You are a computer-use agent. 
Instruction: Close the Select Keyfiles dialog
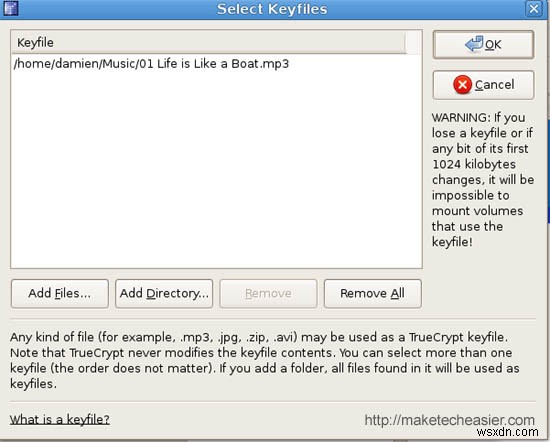[534, 8]
